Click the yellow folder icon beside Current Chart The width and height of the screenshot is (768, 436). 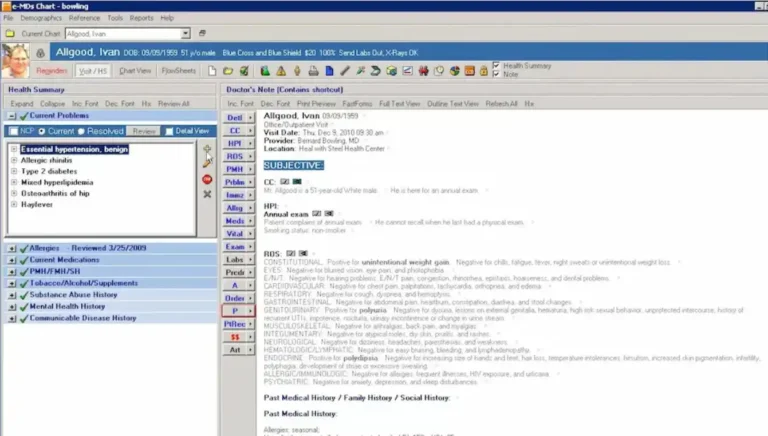tap(10, 34)
